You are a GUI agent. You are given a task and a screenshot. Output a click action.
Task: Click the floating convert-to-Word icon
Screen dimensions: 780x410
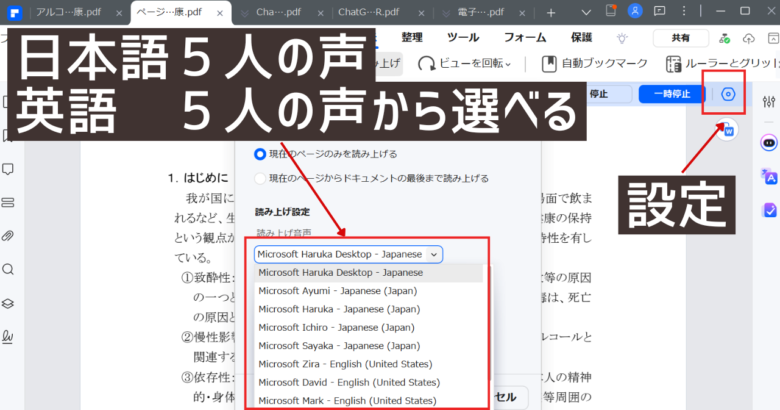(727, 130)
